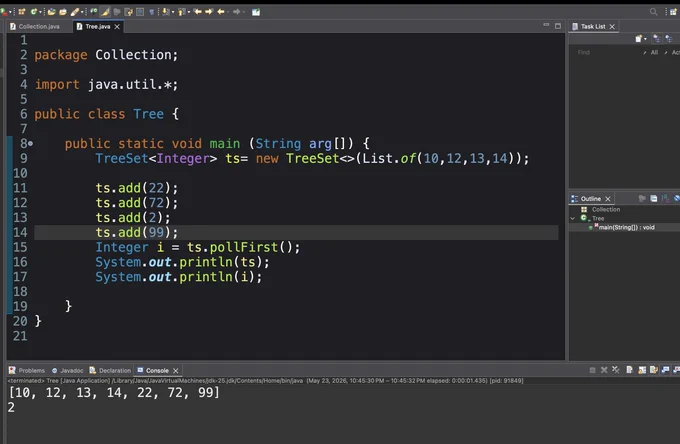Viewport: 680px width, 444px height.
Task: Toggle Task List Scheduled presentation icon
Action: click(669, 39)
